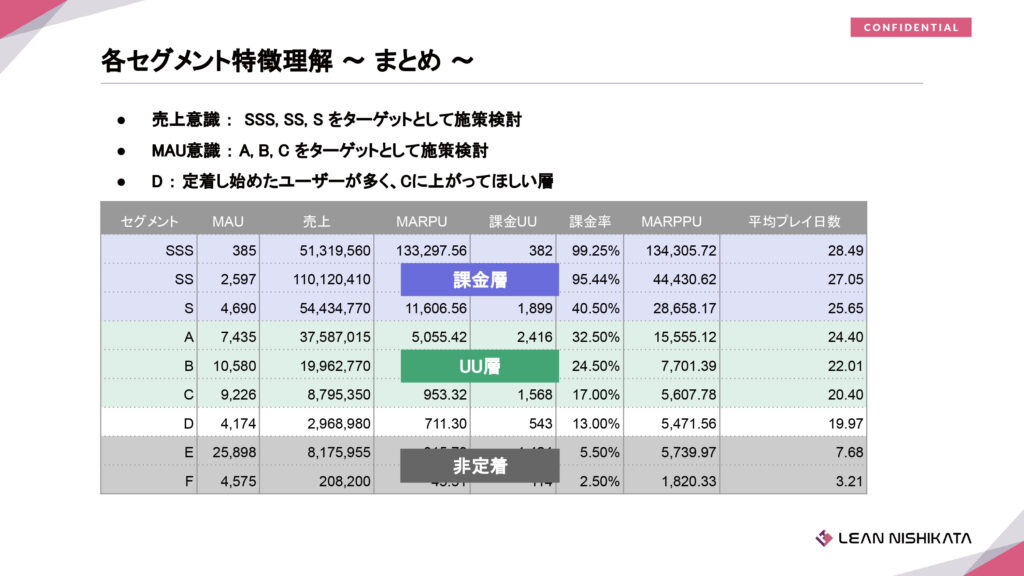
Task: Click the 99.25% paying rate cell
Action: click(x=595, y=251)
